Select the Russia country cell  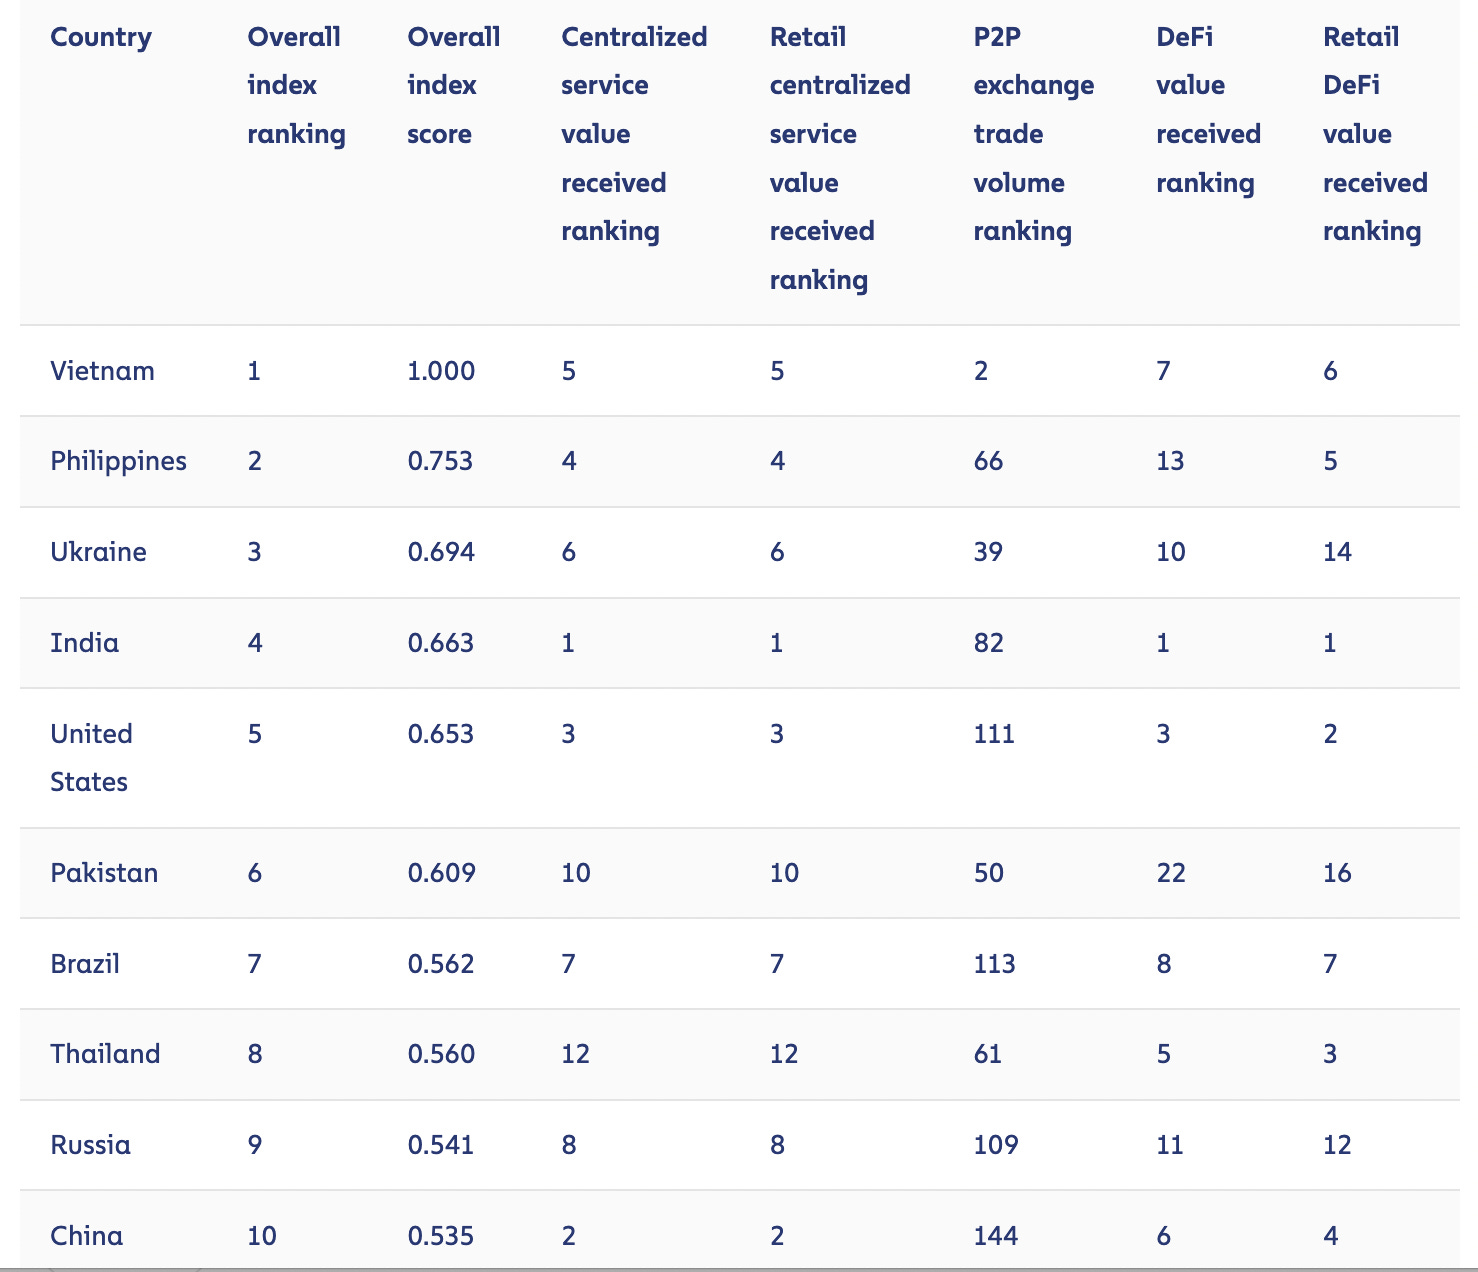(91, 1145)
